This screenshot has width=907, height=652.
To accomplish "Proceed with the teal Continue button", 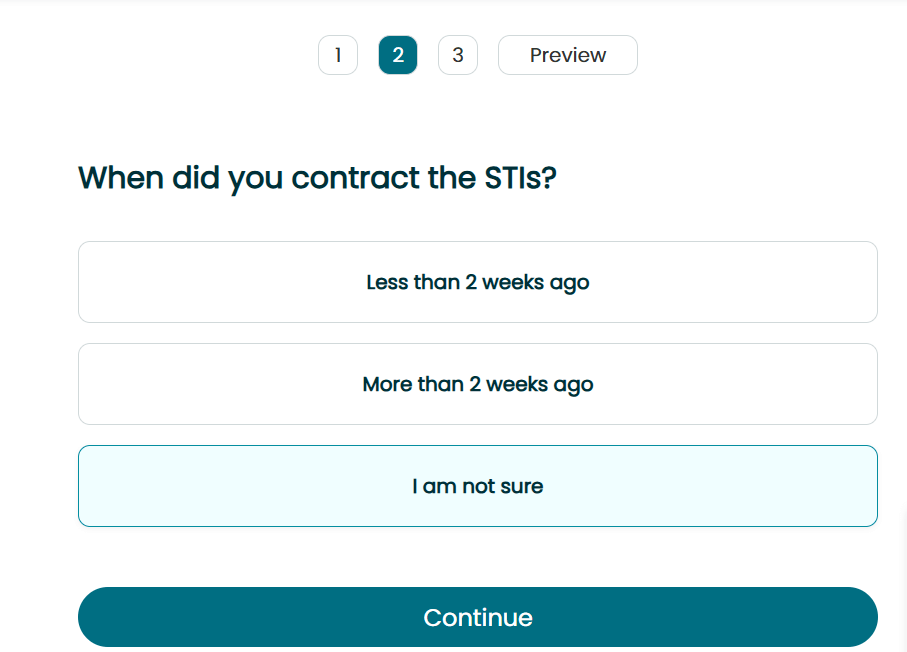I will point(478,617).
